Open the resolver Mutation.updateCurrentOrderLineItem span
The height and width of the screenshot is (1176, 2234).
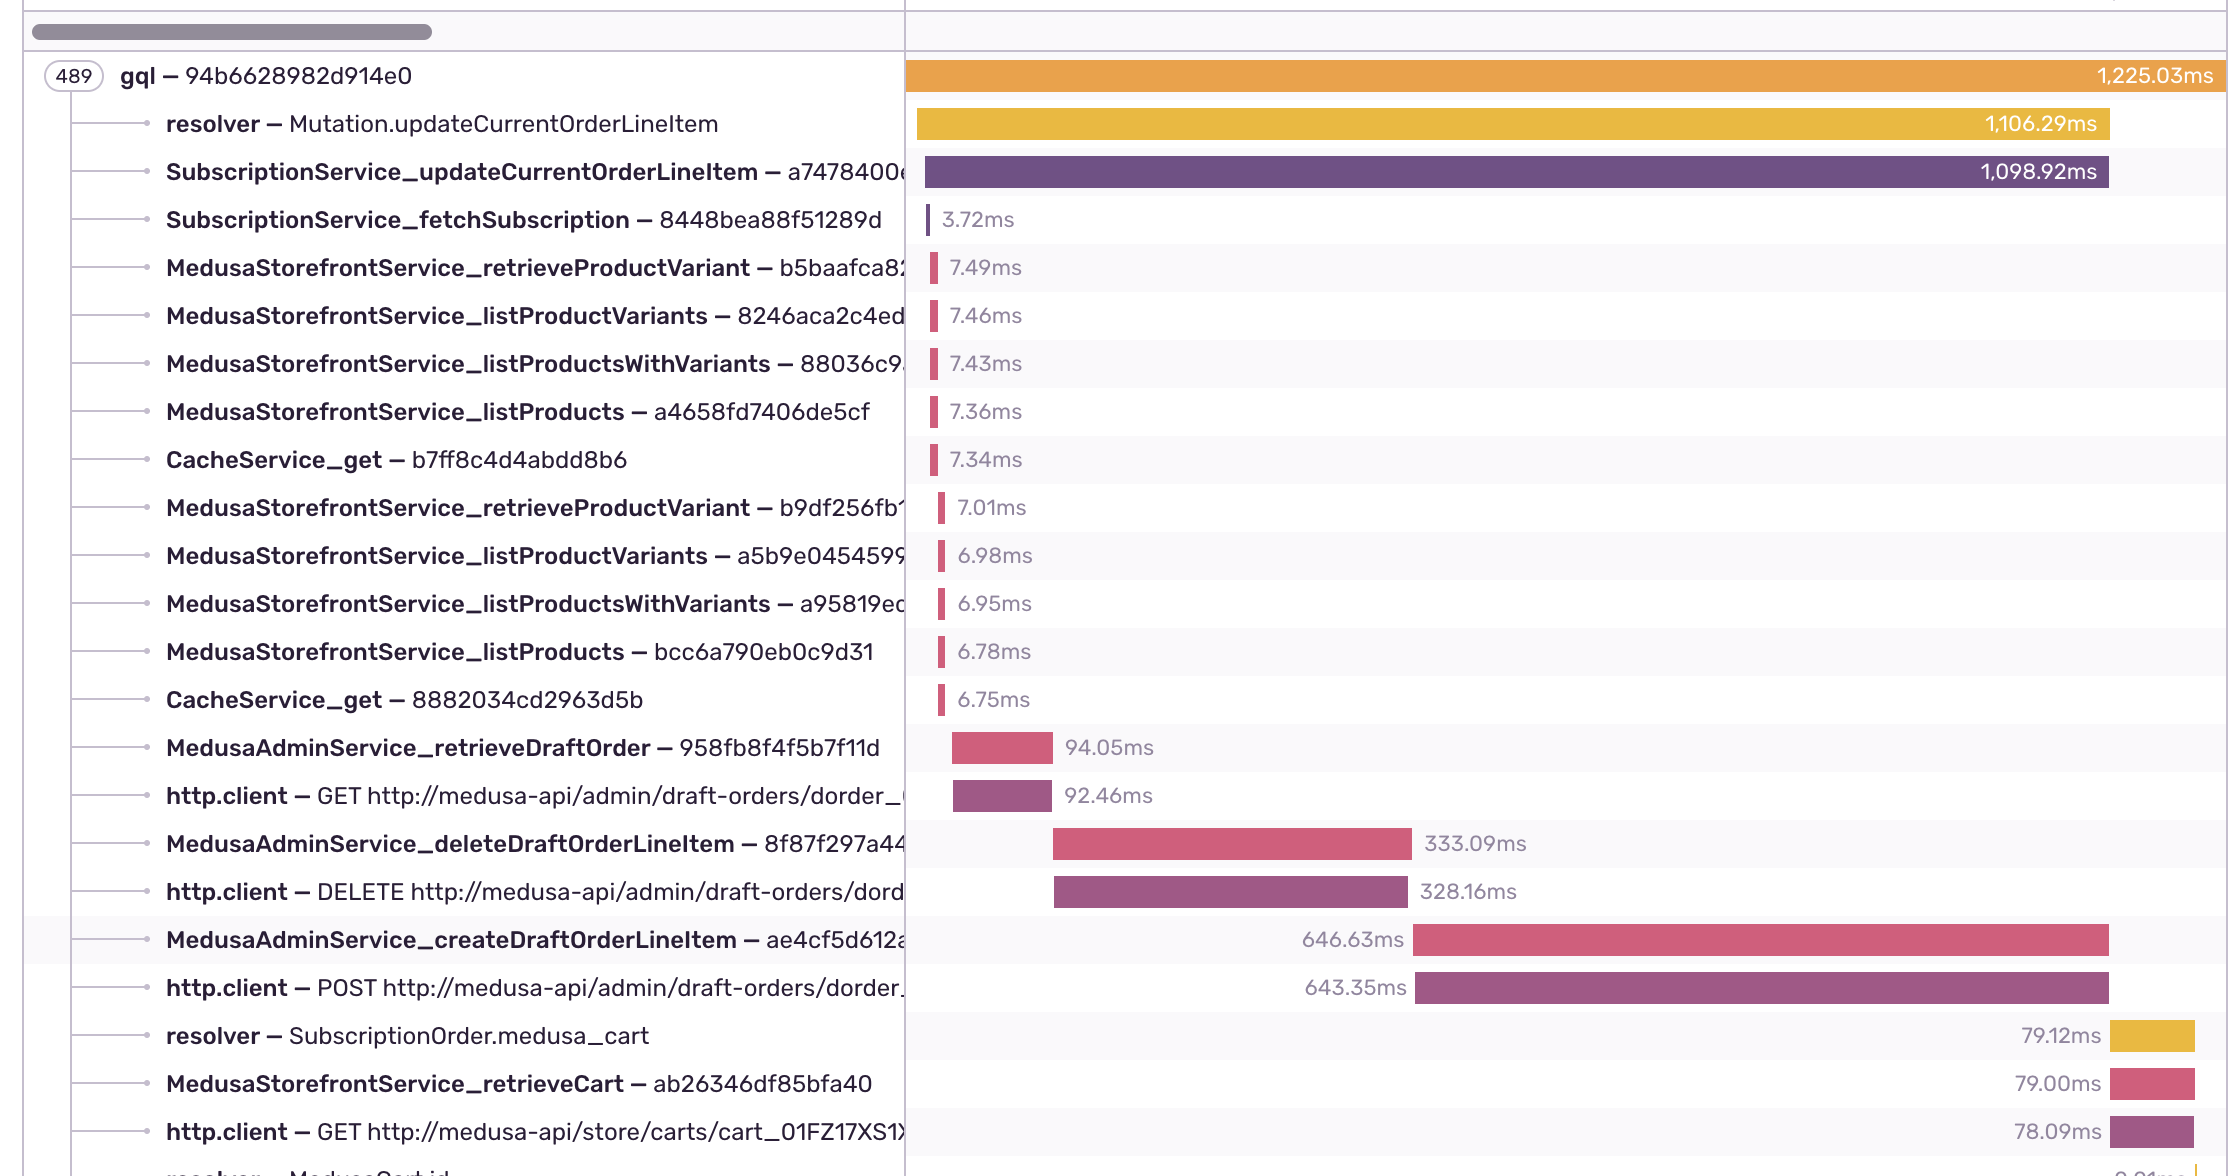(x=441, y=124)
